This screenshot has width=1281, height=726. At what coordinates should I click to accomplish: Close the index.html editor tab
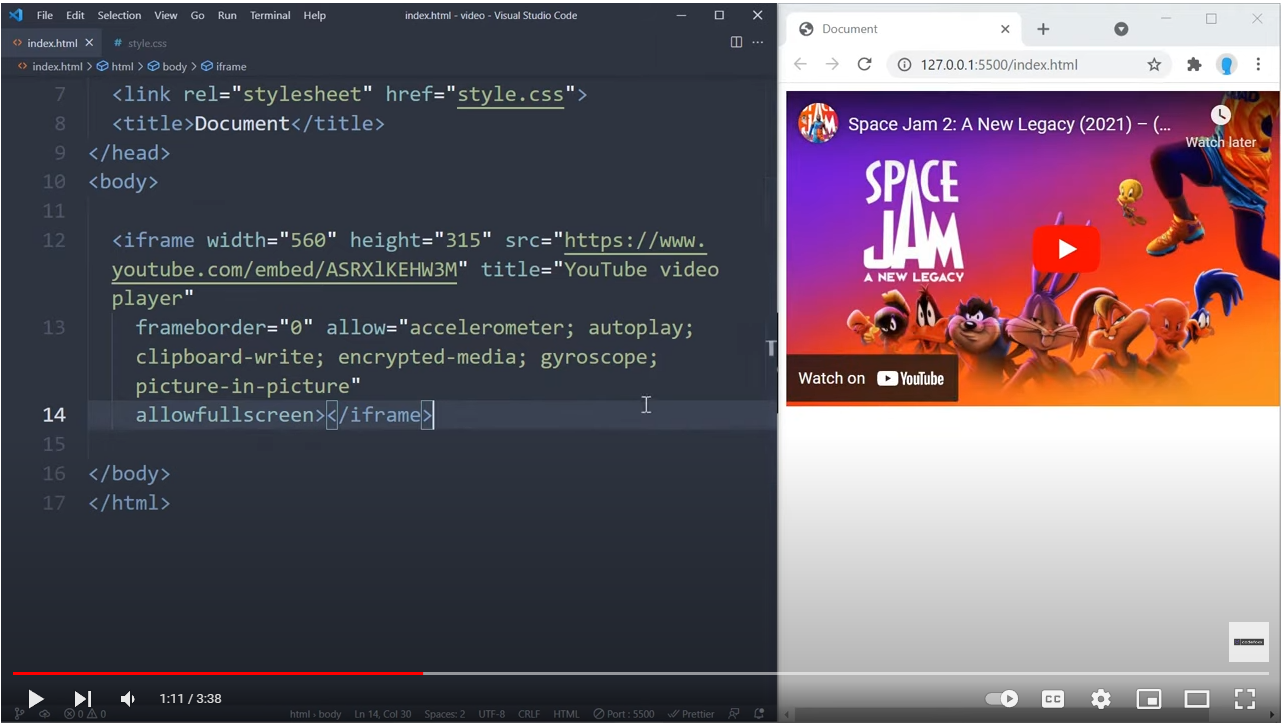click(89, 43)
